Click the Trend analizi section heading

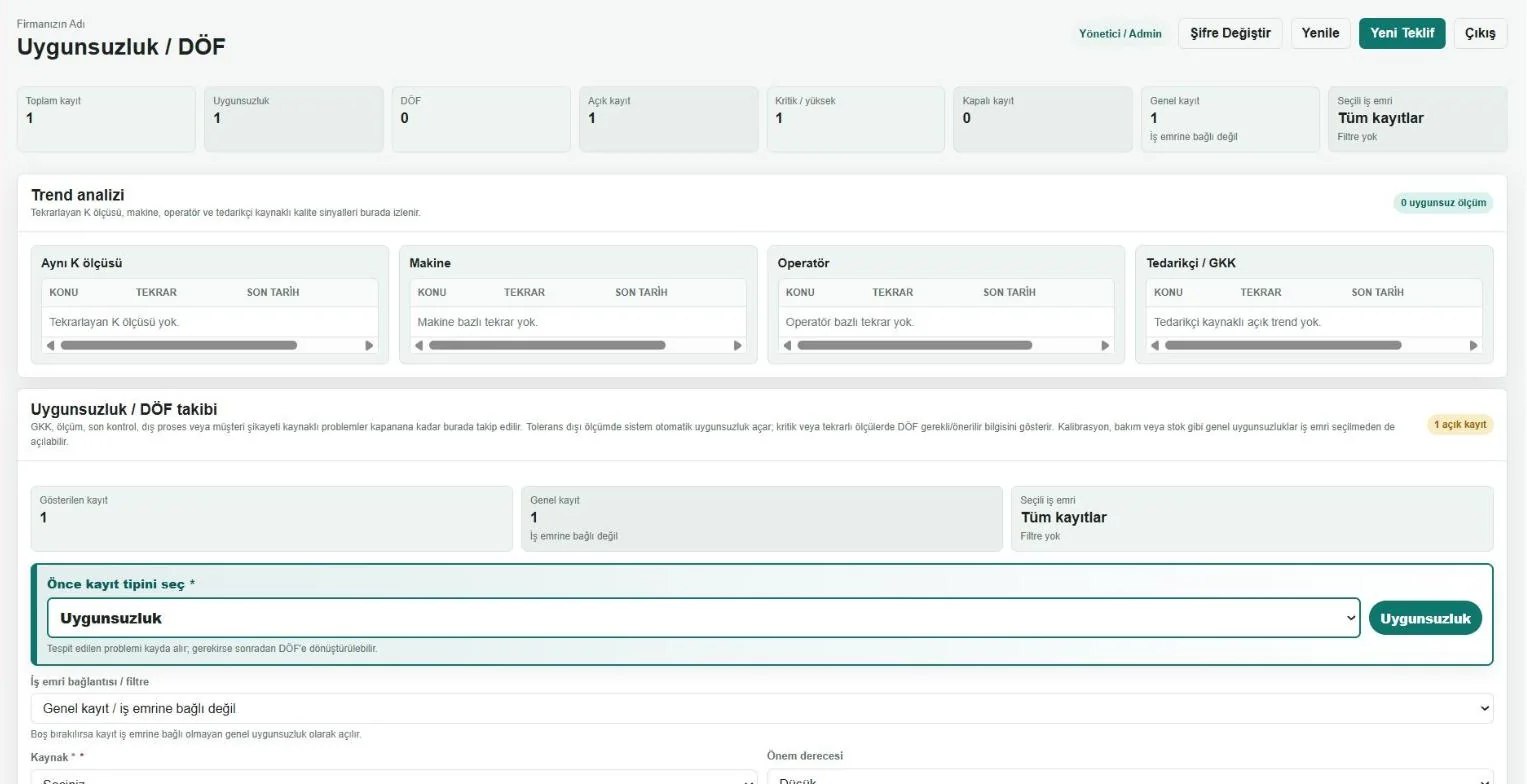78,195
